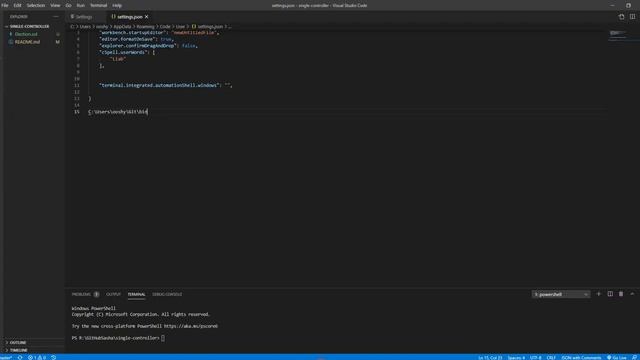Start Go Live server from status bar
The height and width of the screenshot is (360, 640).
pos(617,357)
